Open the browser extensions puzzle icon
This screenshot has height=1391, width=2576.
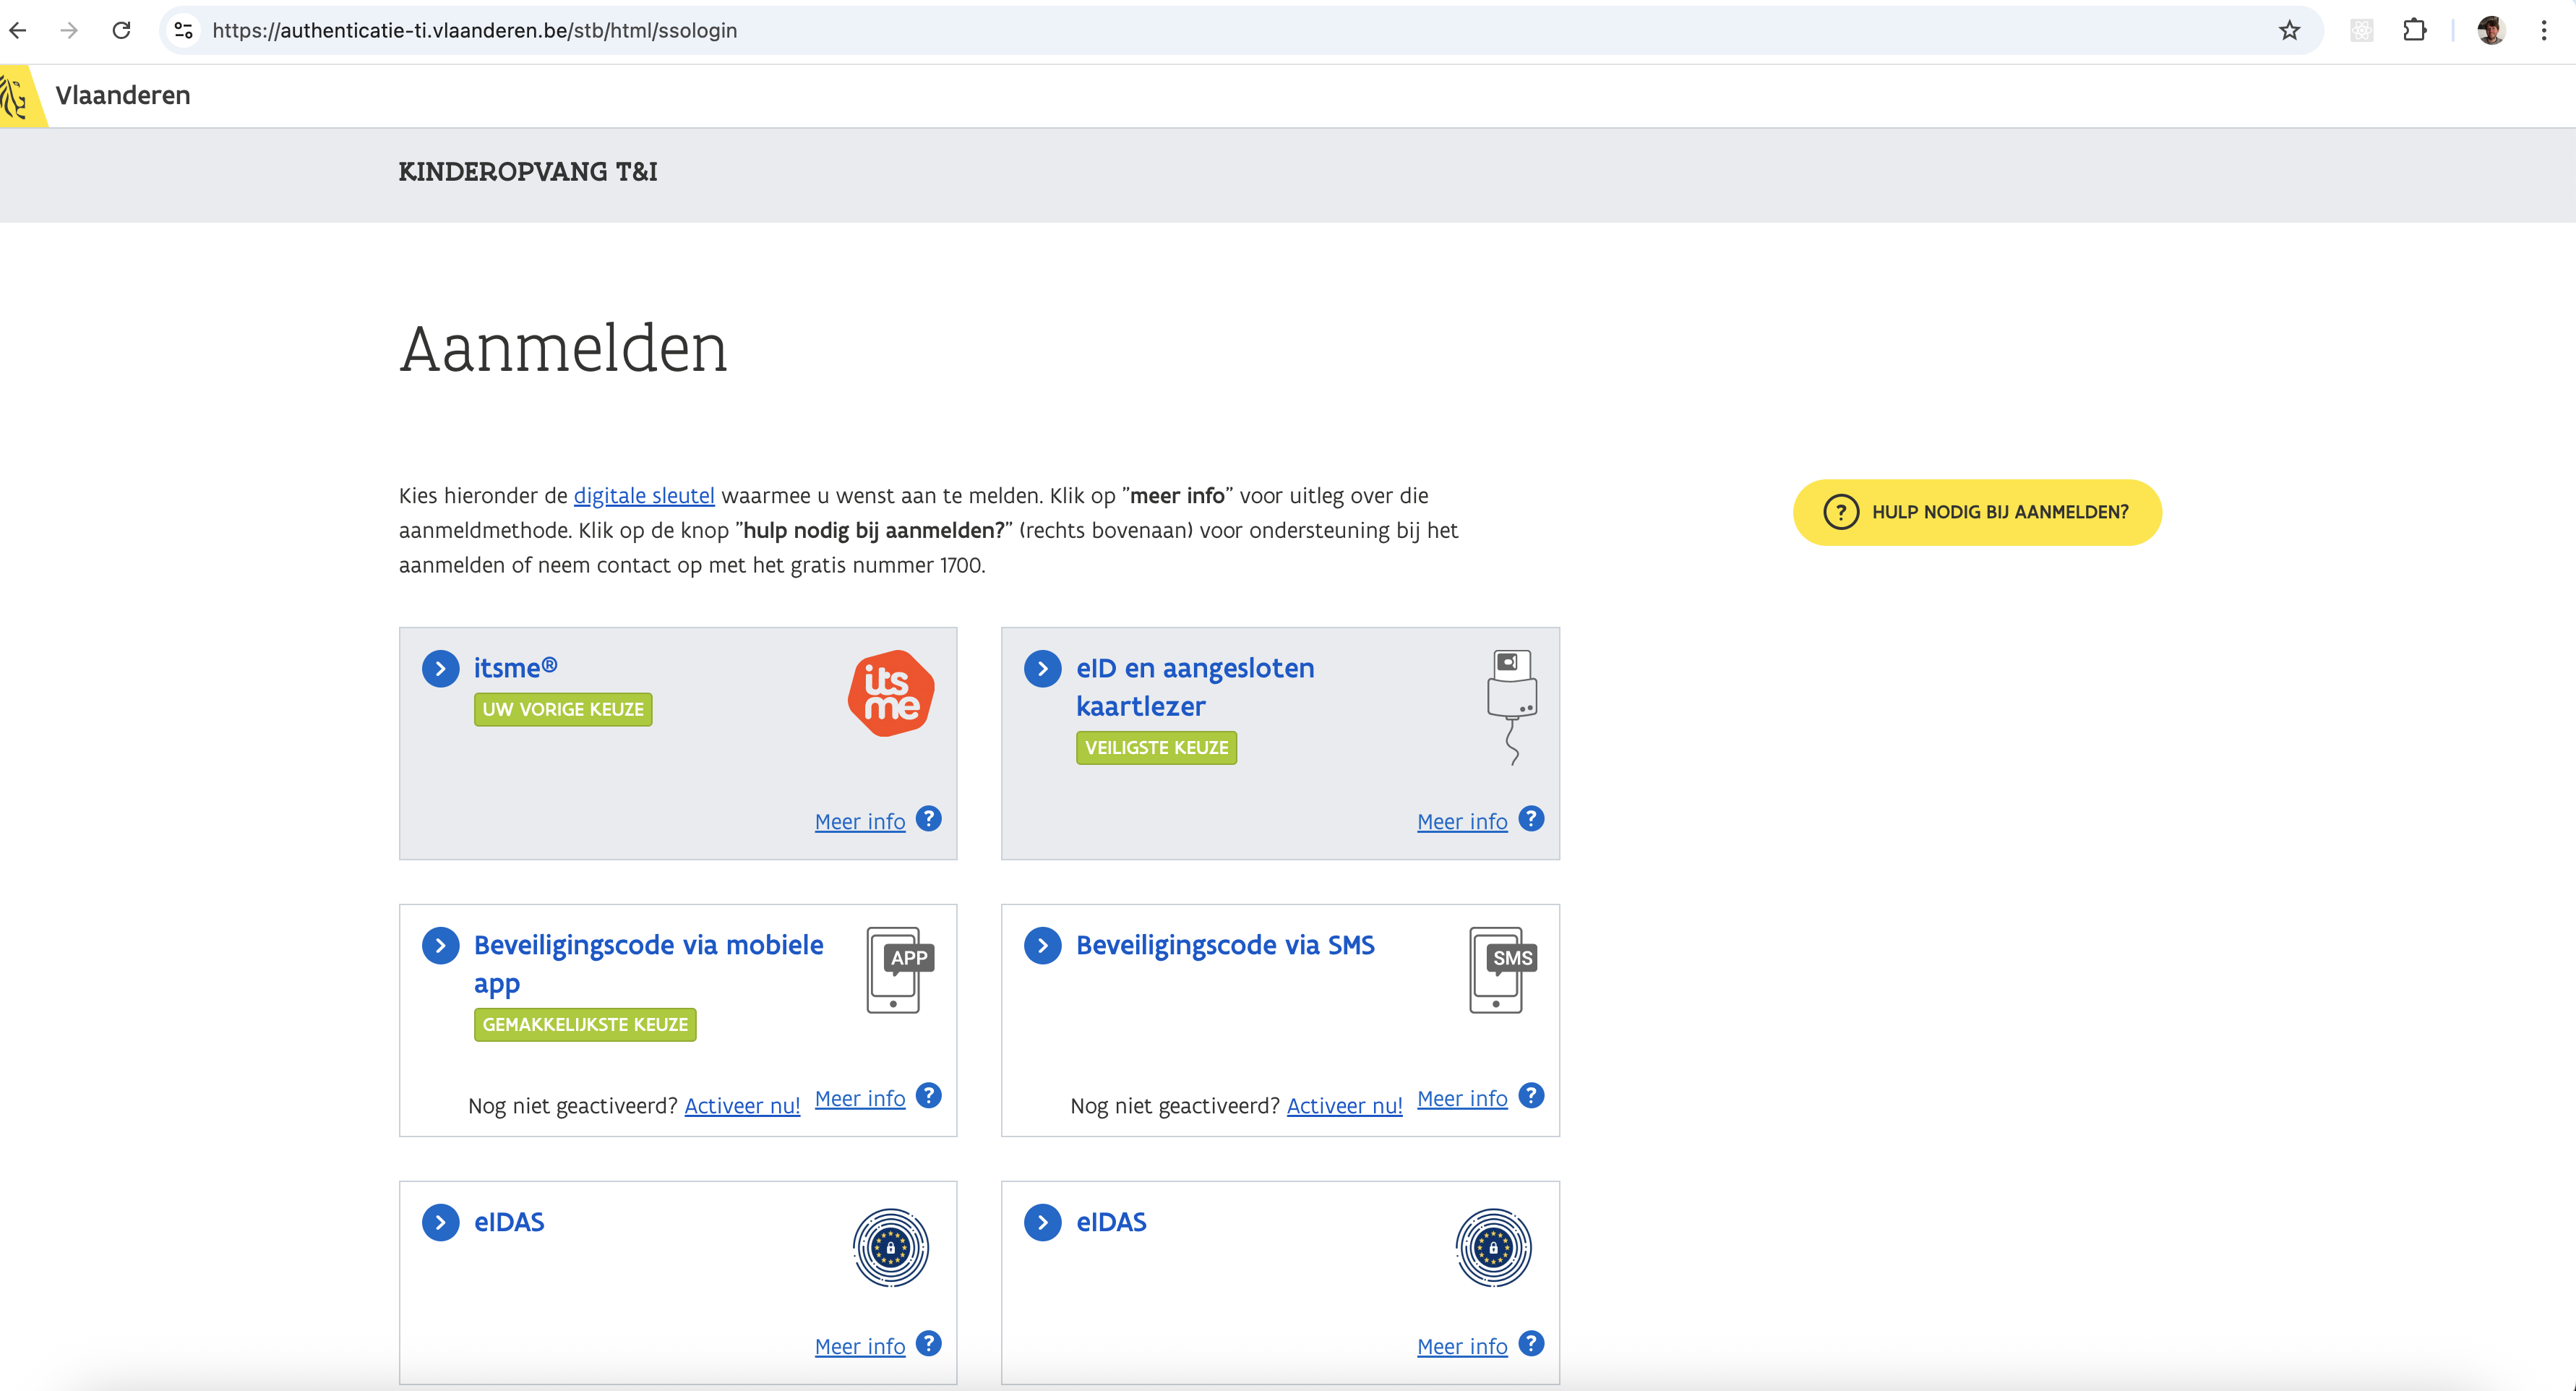[x=2414, y=30]
